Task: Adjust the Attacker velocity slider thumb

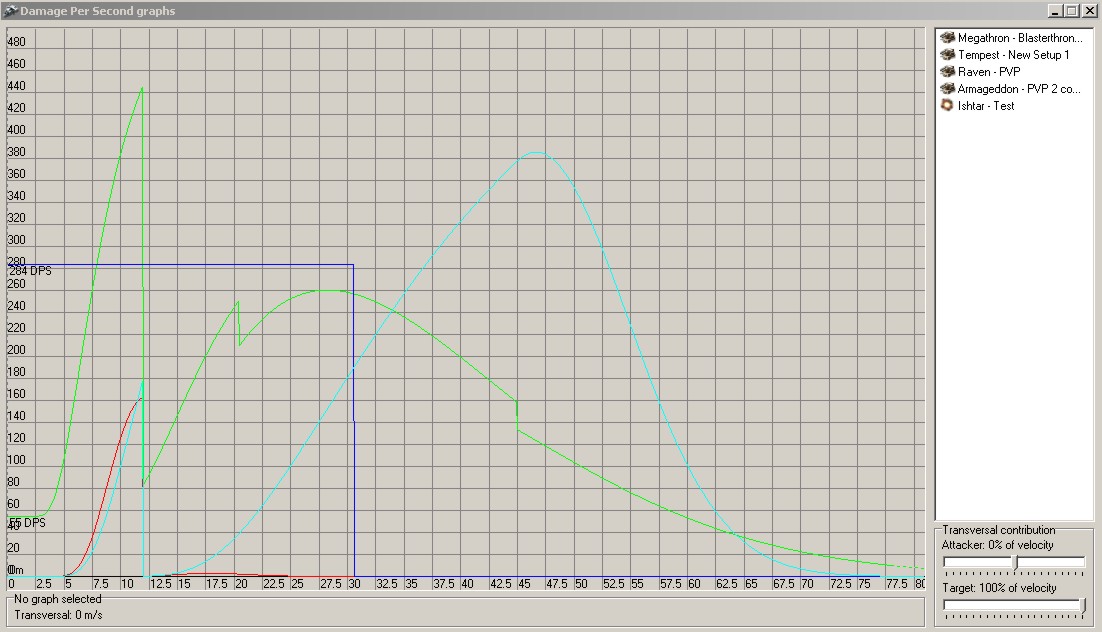Action: click(x=1015, y=562)
